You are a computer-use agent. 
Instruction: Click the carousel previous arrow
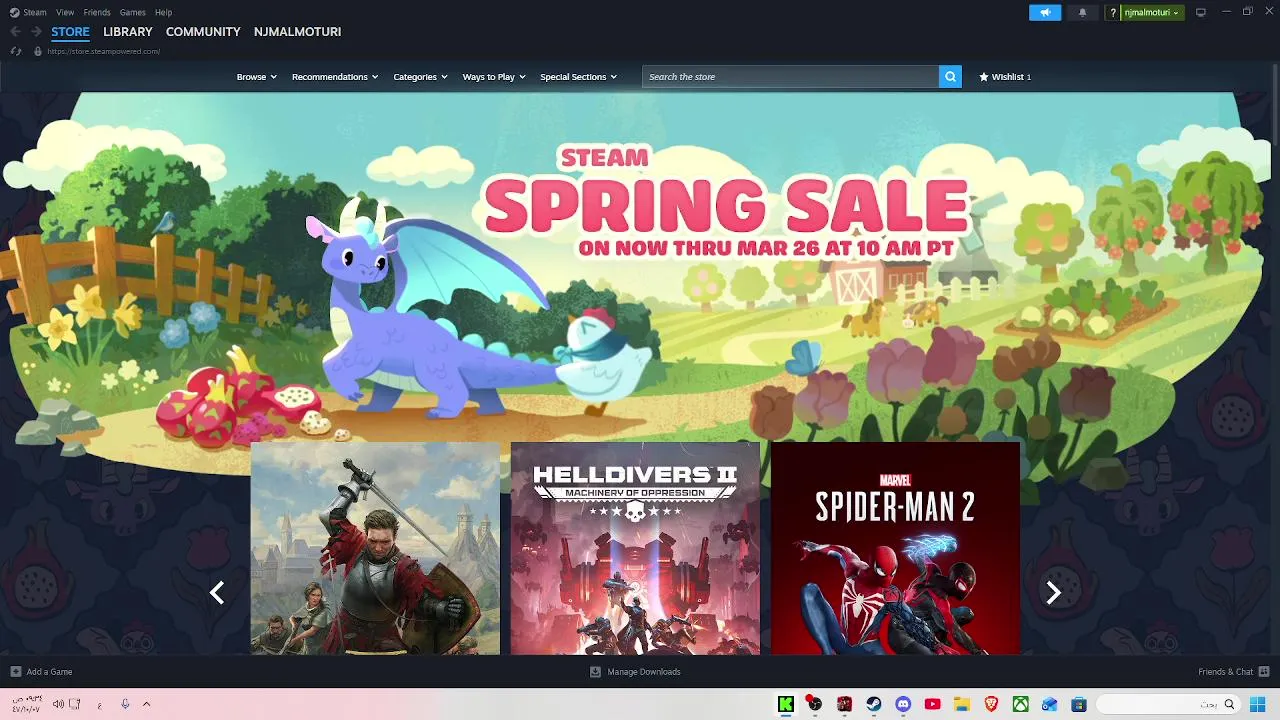217,593
